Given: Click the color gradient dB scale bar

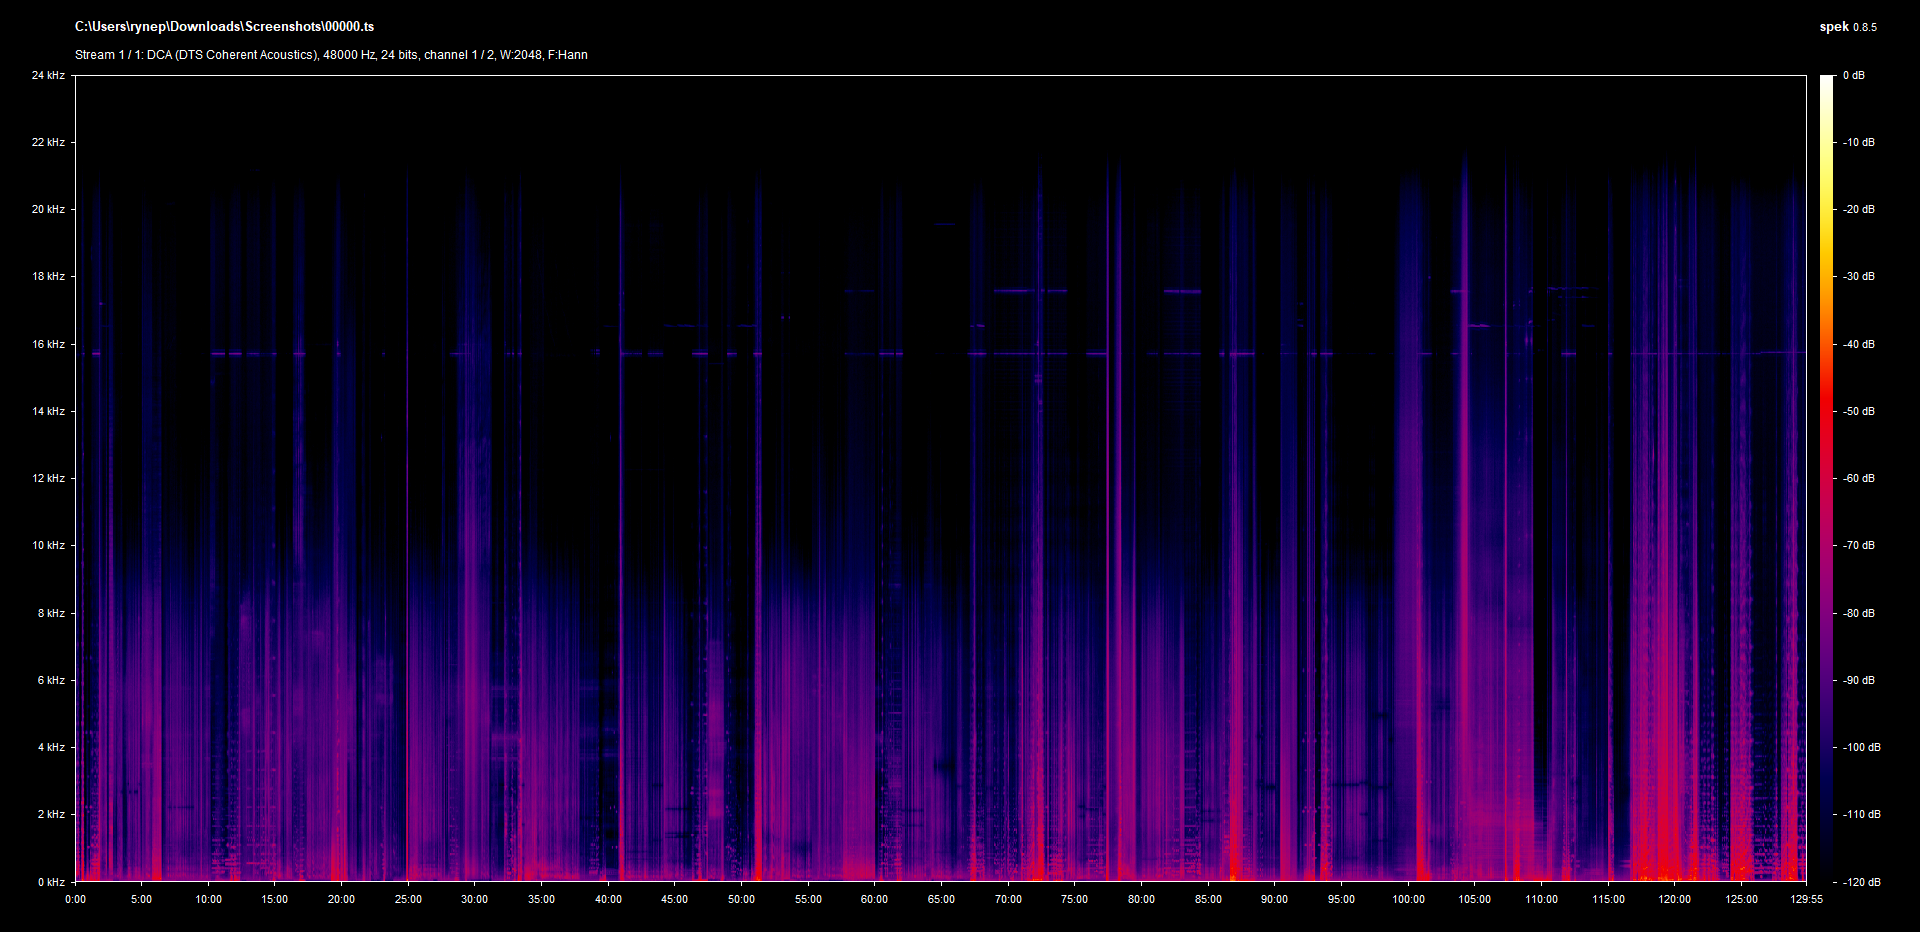Looking at the screenshot, I should (1827, 478).
